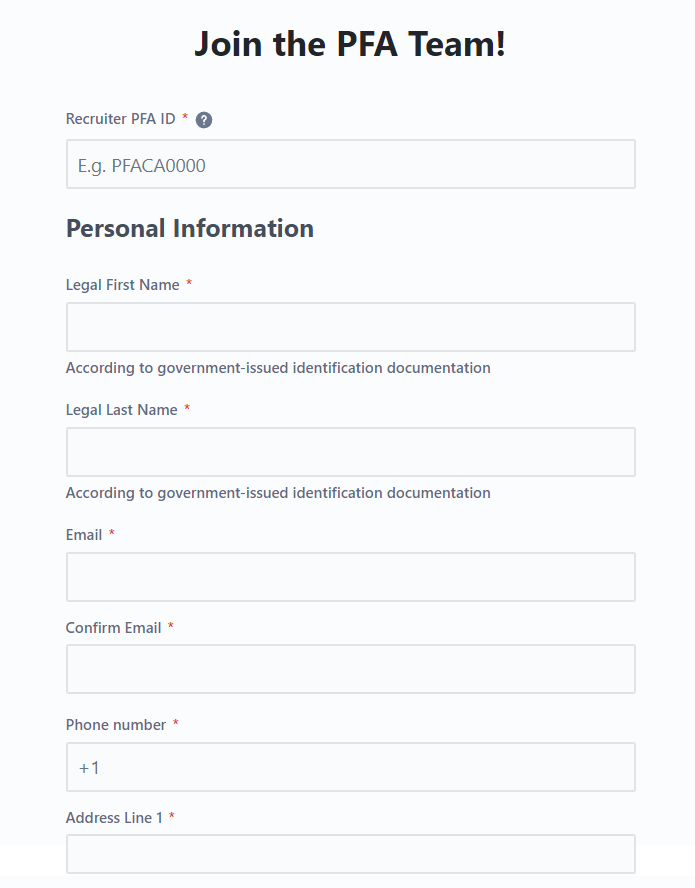The height and width of the screenshot is (888, 695).
Task: Select the Phone number field showing +1
Action: click(350, 767)
